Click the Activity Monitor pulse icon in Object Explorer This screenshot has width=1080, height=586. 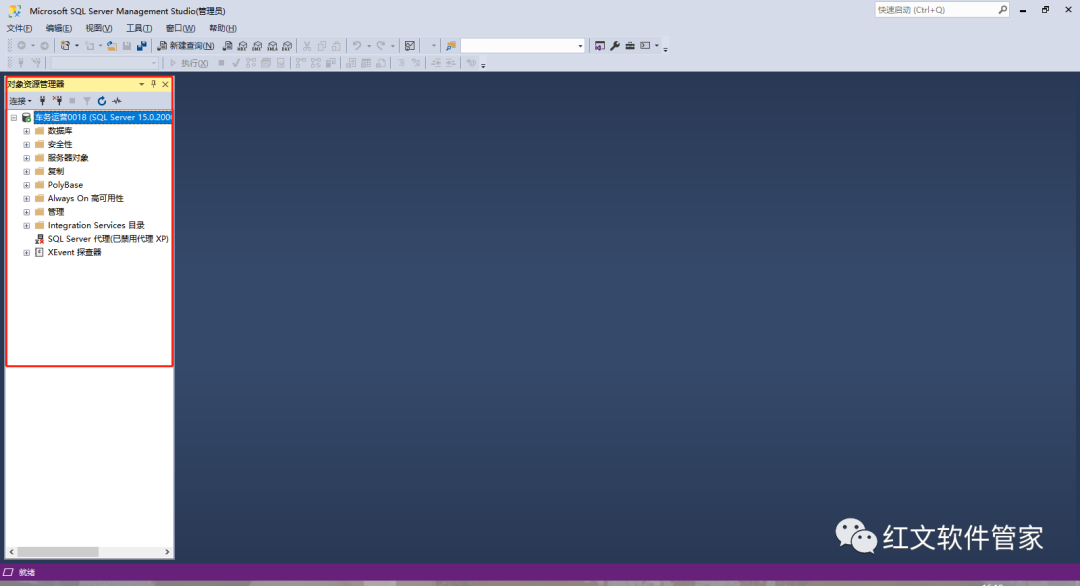tap(117, 101)
